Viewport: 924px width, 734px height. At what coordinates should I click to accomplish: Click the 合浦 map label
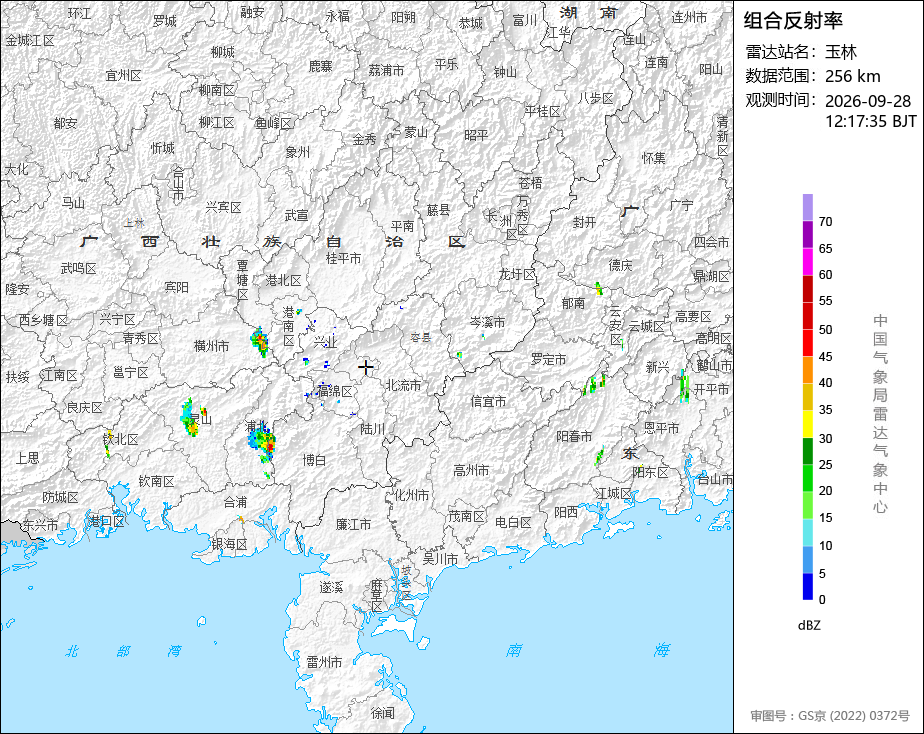click(235, 502)
